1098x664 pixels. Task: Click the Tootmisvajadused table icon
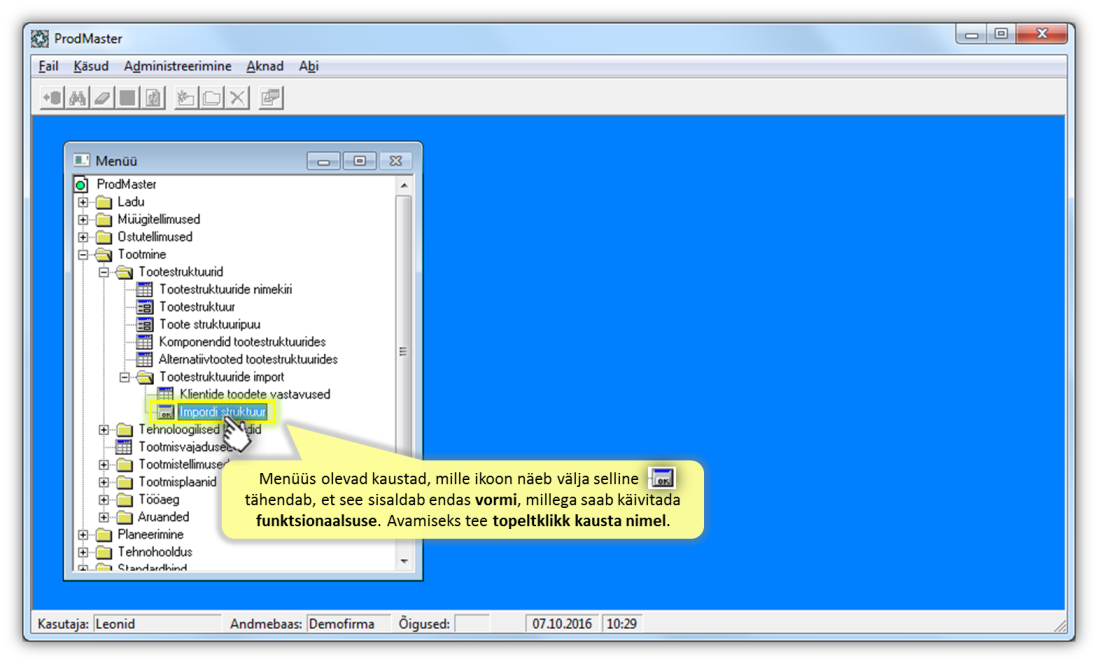pyautogui.click(x=123, y=447)
